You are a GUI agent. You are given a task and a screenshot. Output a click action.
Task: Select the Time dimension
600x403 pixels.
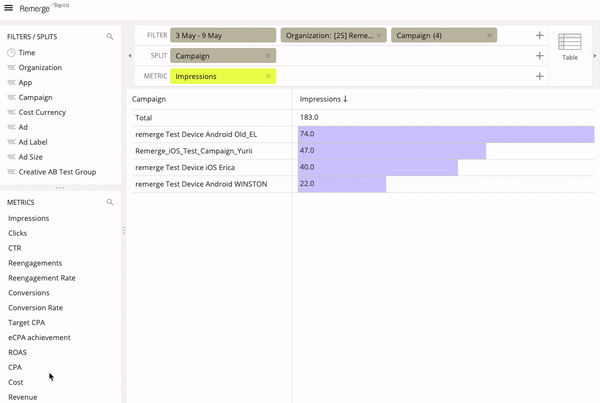pyautogui.click(x=27, y=52)
